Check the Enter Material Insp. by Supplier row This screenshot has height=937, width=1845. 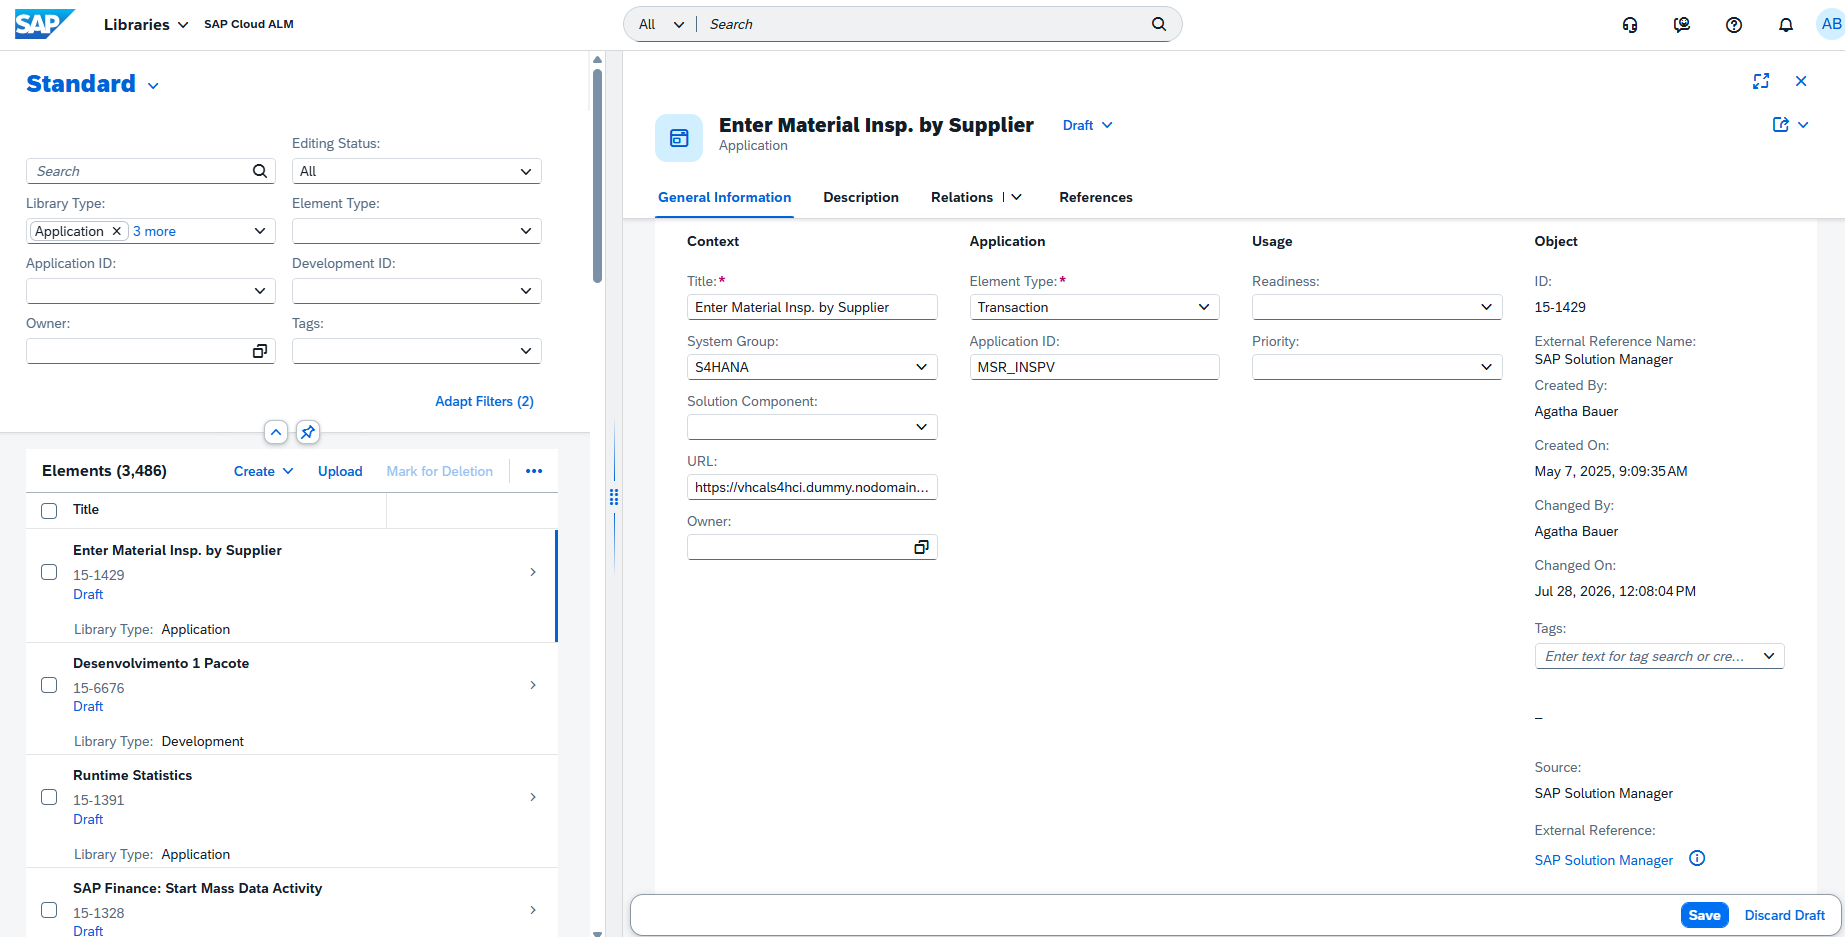(x=49, y=572)
